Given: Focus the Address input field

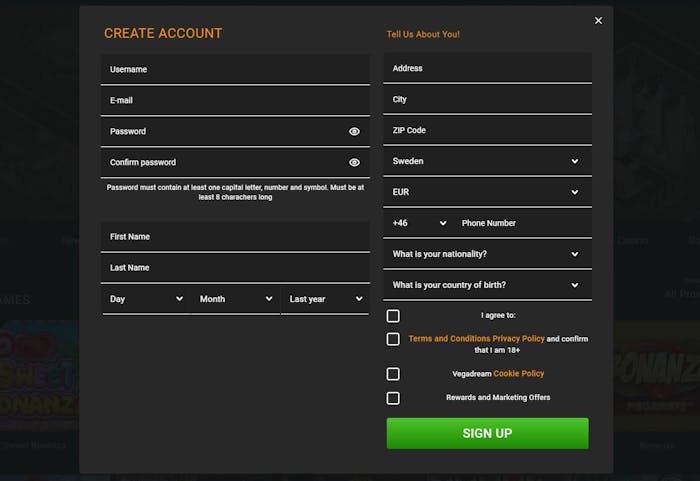Looking at the screenshot, I should (x=488, y=68).
